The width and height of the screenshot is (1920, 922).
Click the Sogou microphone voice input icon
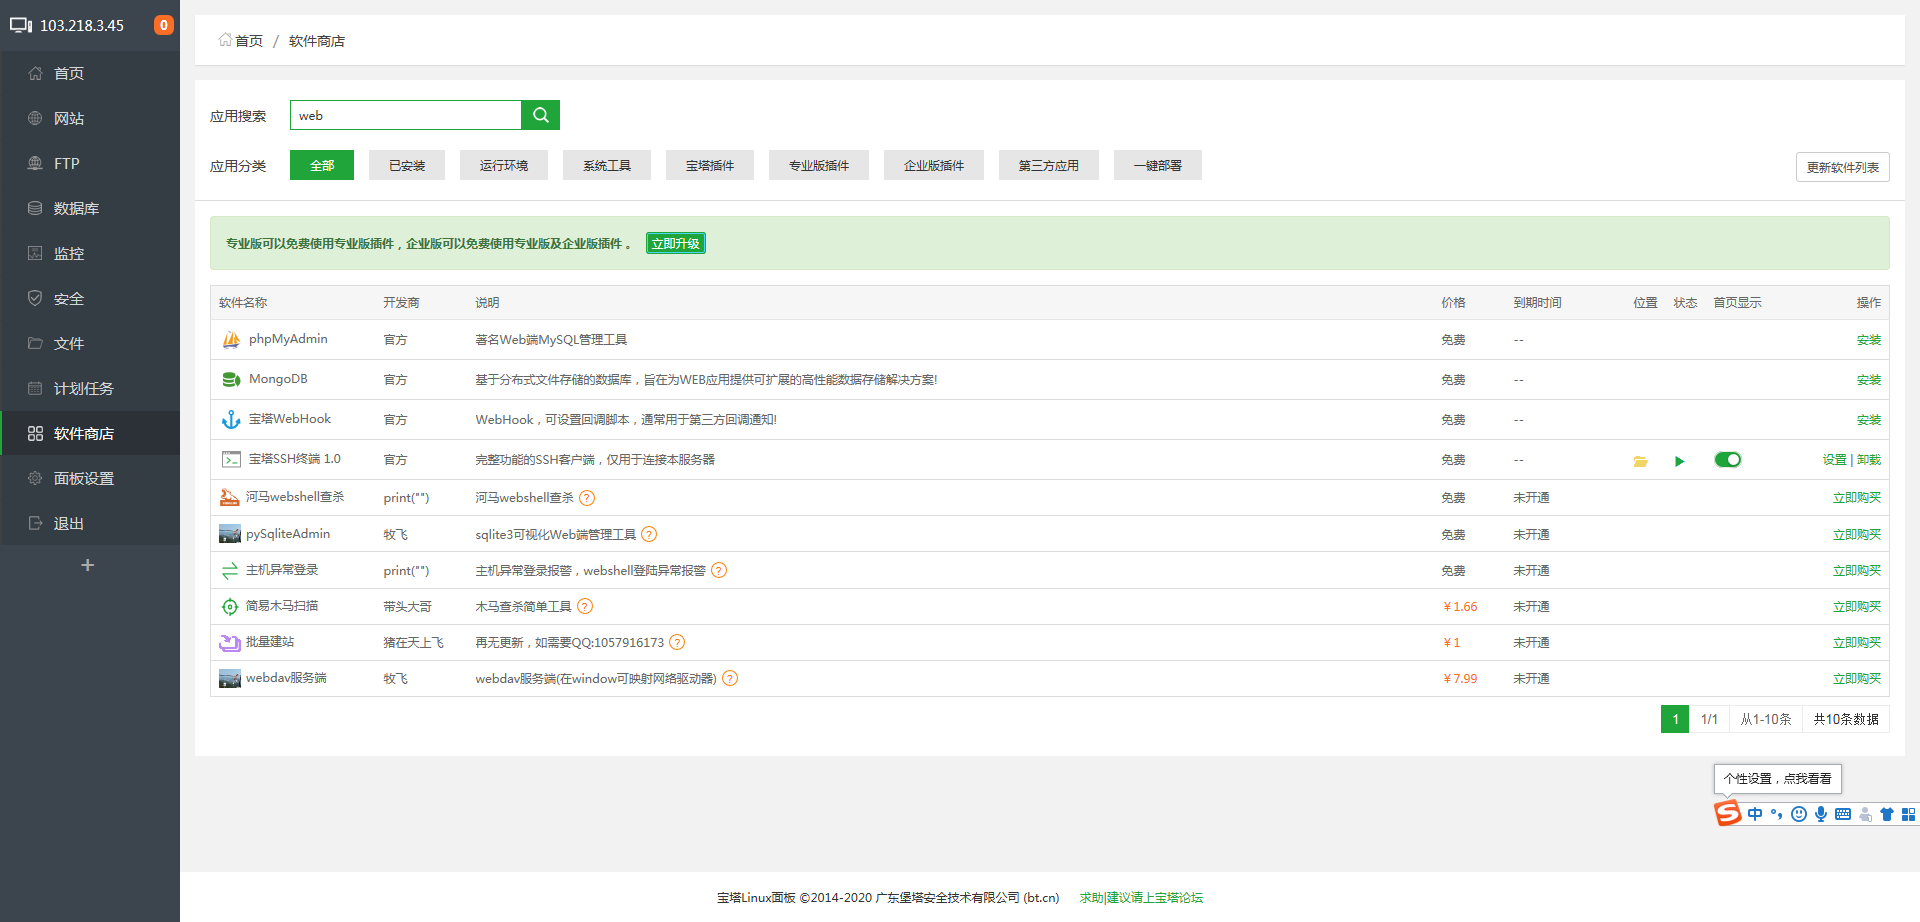click(x=1821, y=814)
